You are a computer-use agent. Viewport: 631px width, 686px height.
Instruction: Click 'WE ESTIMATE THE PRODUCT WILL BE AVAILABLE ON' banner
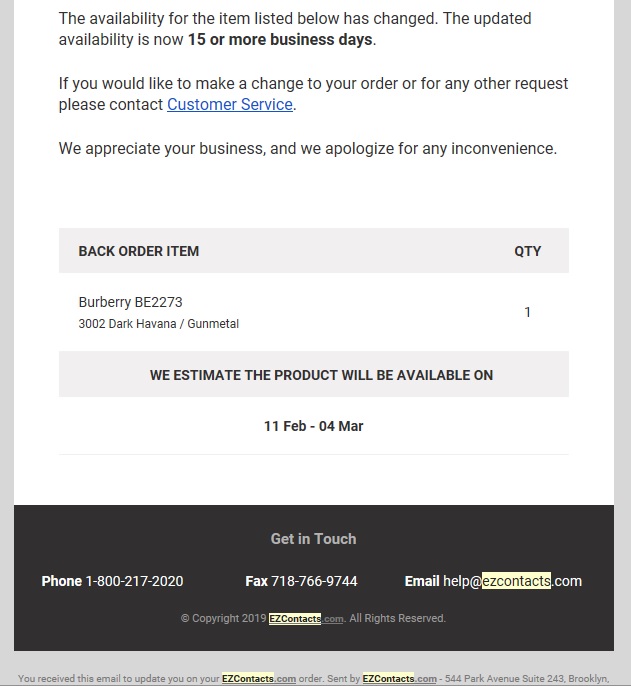[x=321, y=375]
